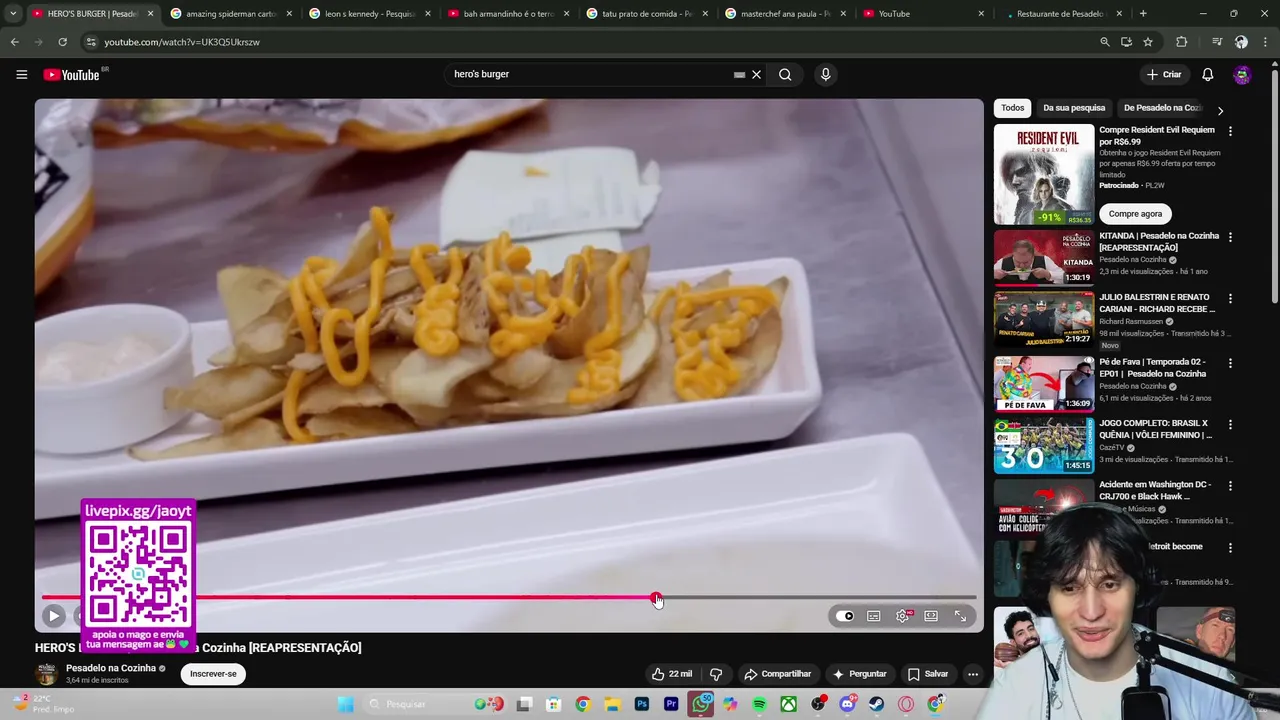Open options menu for the Pé de Fava video
Image resolution: width=1280 pixels, height=720 pixels.
pyautogui.click(x=1230, y=363)
